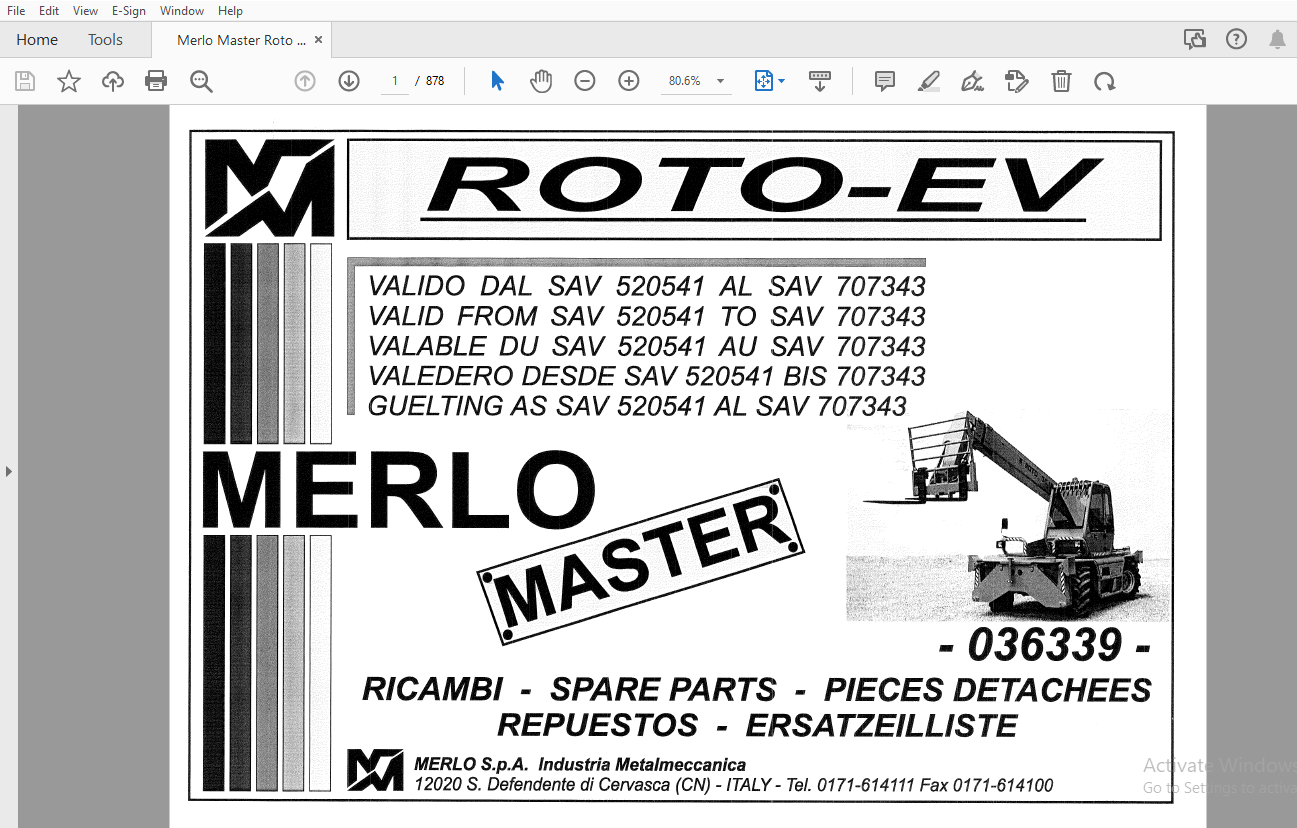The width and height of the screenshot is (1297, 828).
Task: Click the edit document stamp icon
Action: 1017,81
